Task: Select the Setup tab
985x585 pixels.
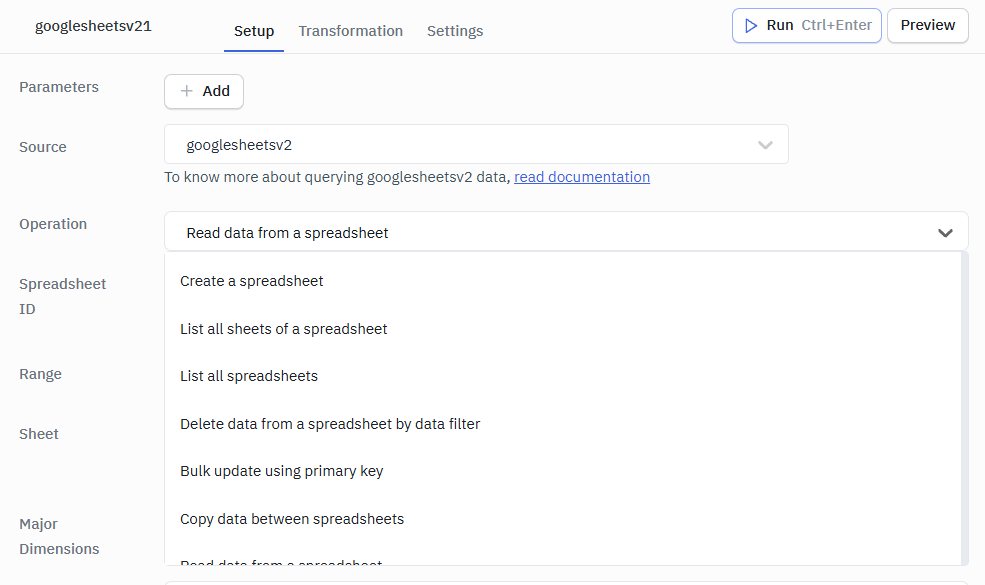Action: coord(253,31)
